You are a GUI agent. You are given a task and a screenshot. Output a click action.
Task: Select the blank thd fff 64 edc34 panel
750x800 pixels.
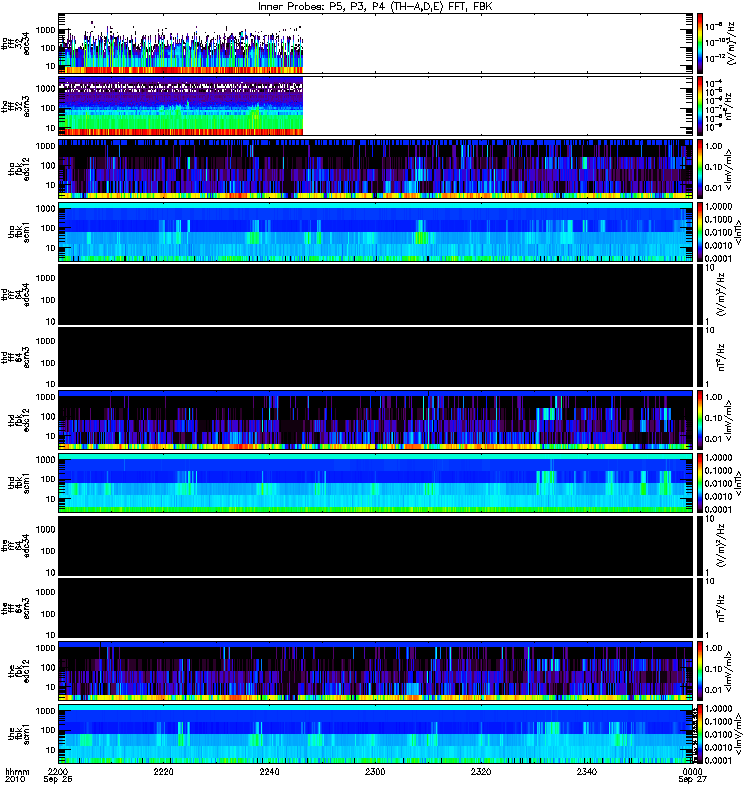coord(376,294)
